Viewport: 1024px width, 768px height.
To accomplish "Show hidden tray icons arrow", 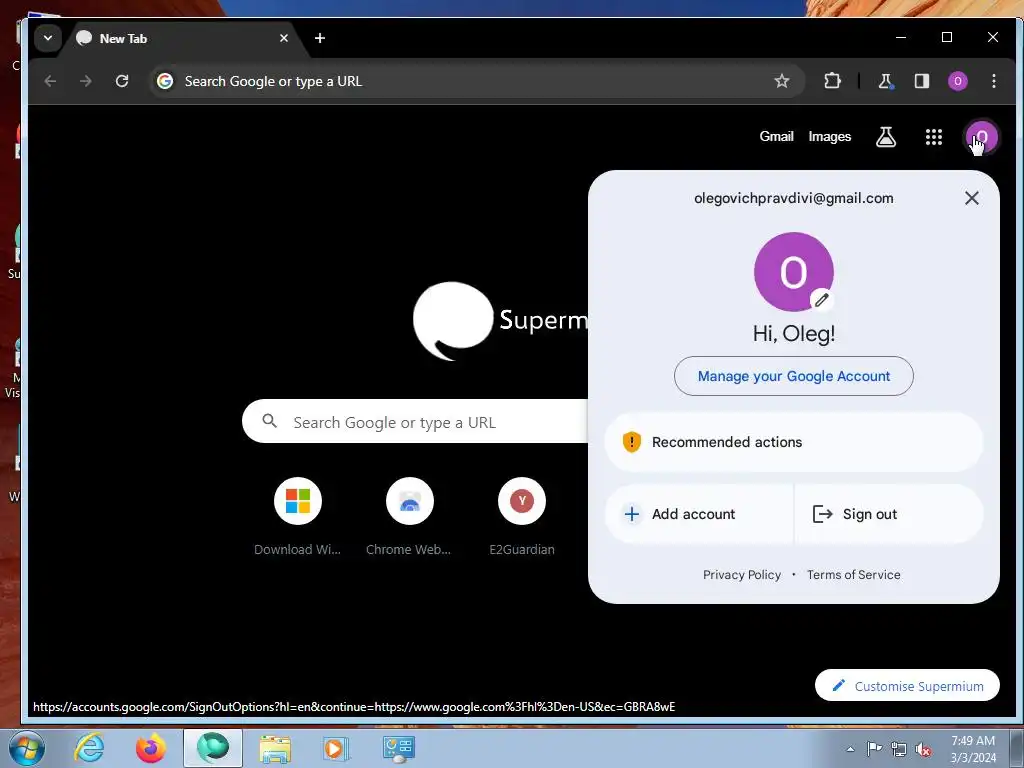I will (x=850, y=749).
